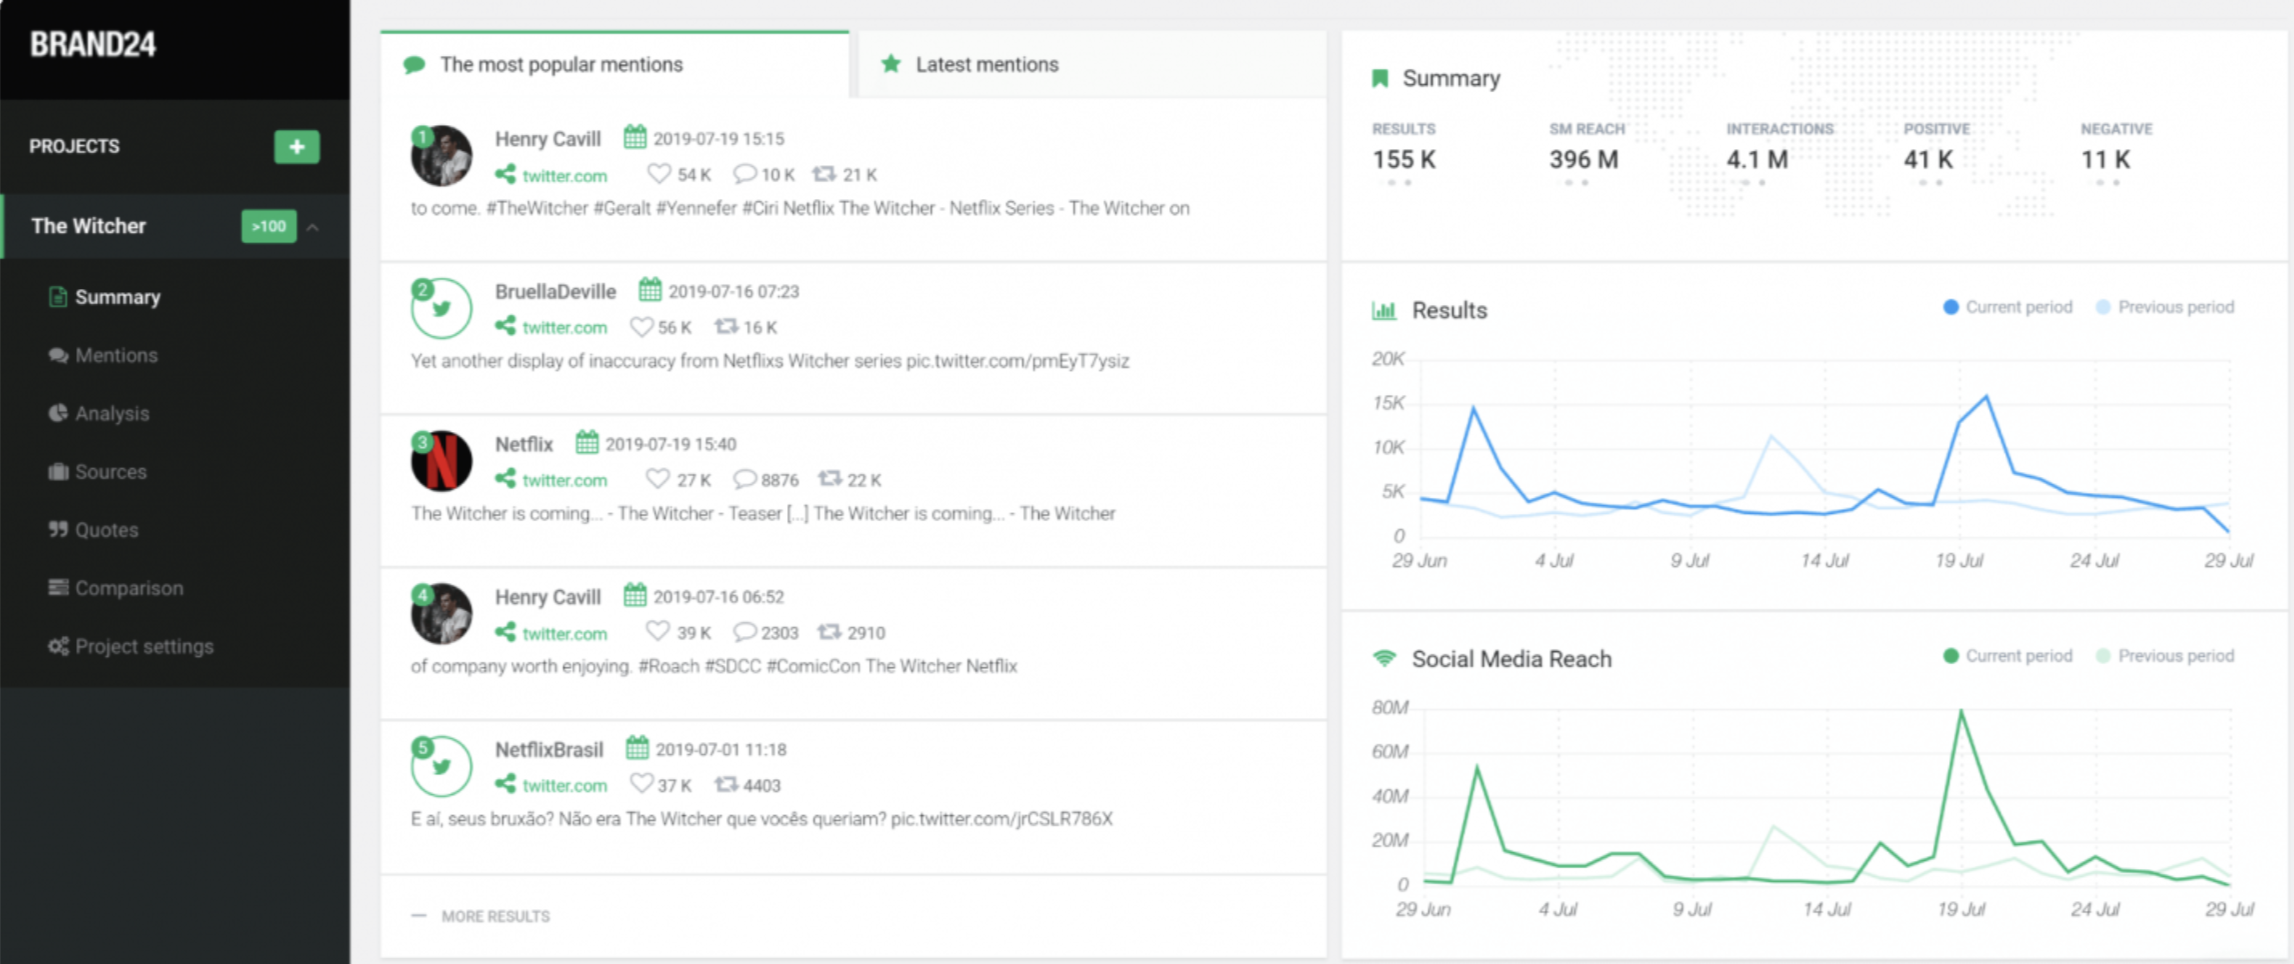Image resolution: width=2294 pixels, height=964 pixels.
Task: Click the >100 badge on The Witcher
Action: (x=268, y=226)
